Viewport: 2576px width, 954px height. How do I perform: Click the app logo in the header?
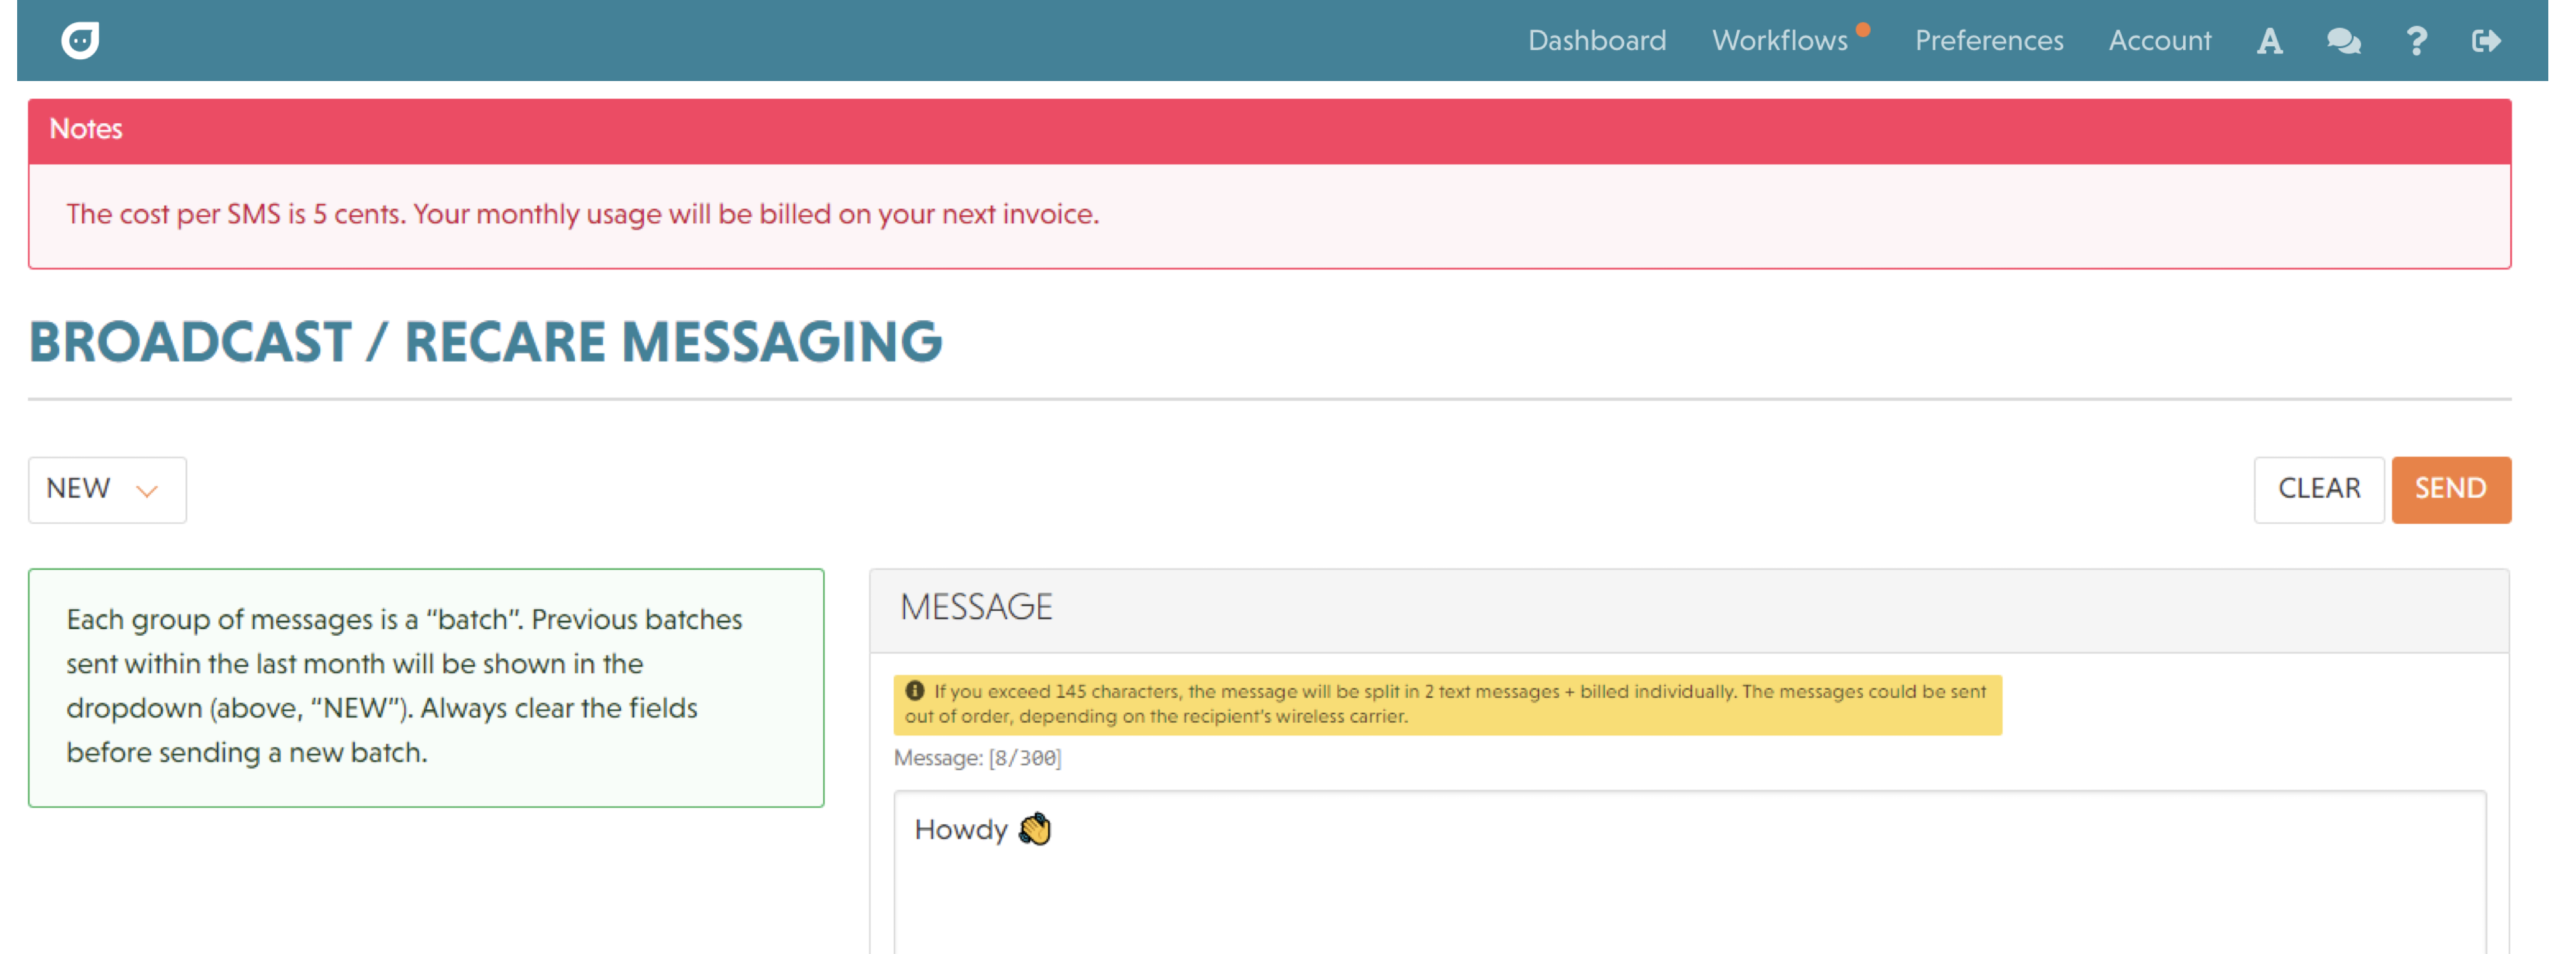point(80,40)
